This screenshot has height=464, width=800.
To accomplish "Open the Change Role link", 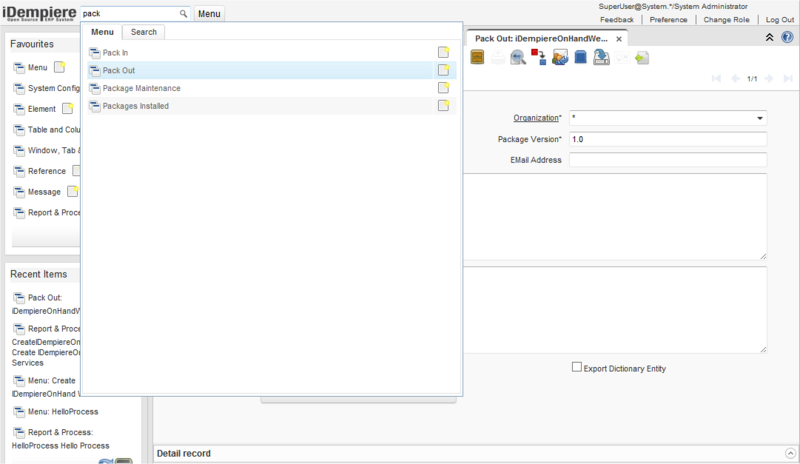I will click(x=725, y=20).
